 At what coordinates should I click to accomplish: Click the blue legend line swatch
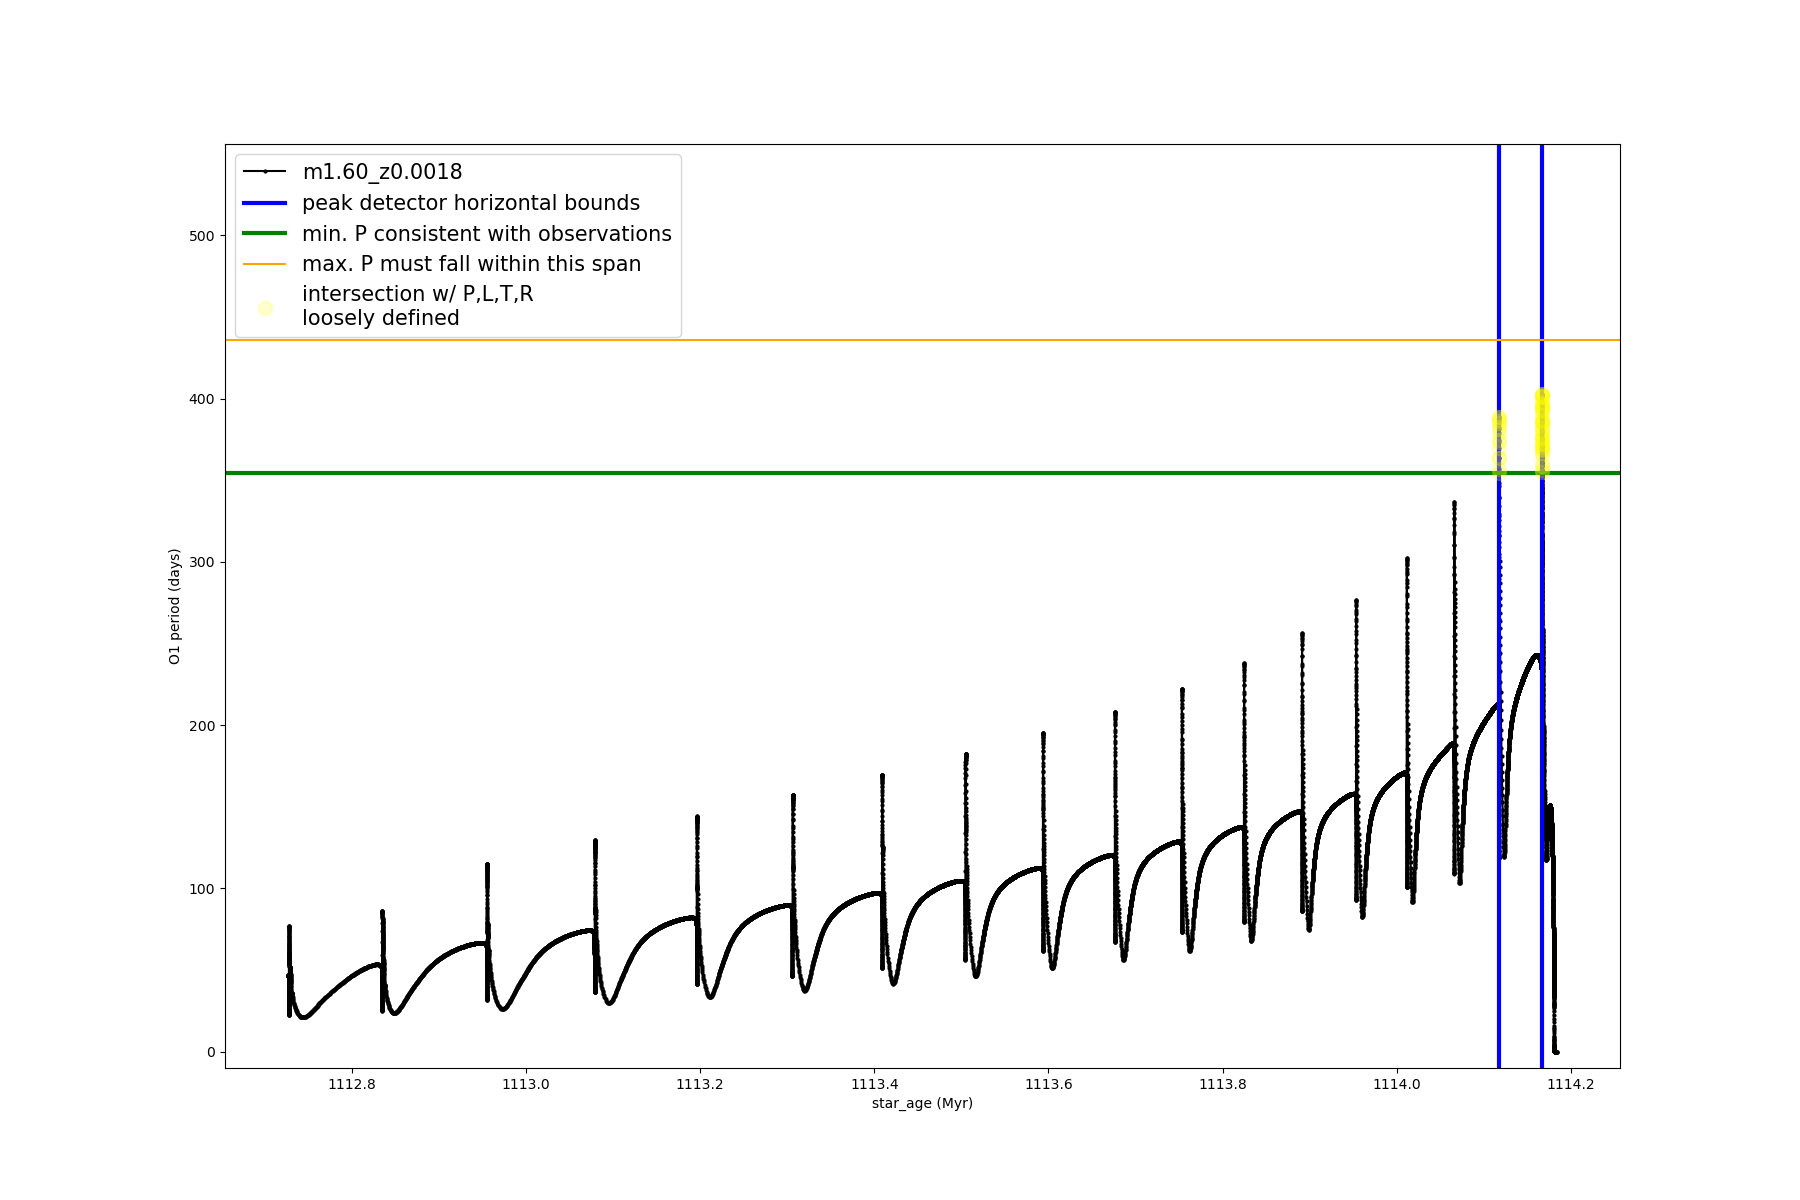265,203
